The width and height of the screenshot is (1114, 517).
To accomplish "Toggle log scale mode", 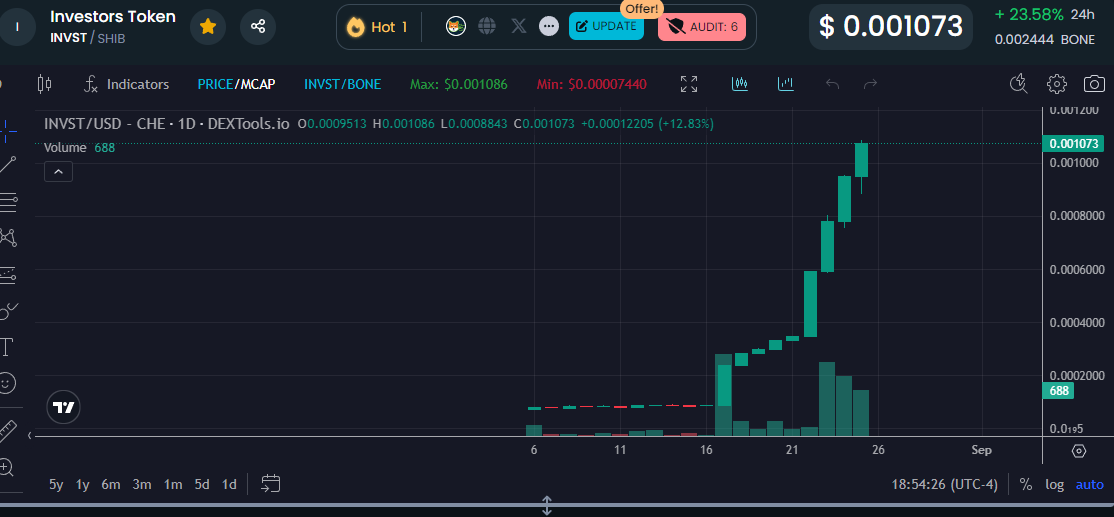I will pyautogui.click(x=1054, y=484).
